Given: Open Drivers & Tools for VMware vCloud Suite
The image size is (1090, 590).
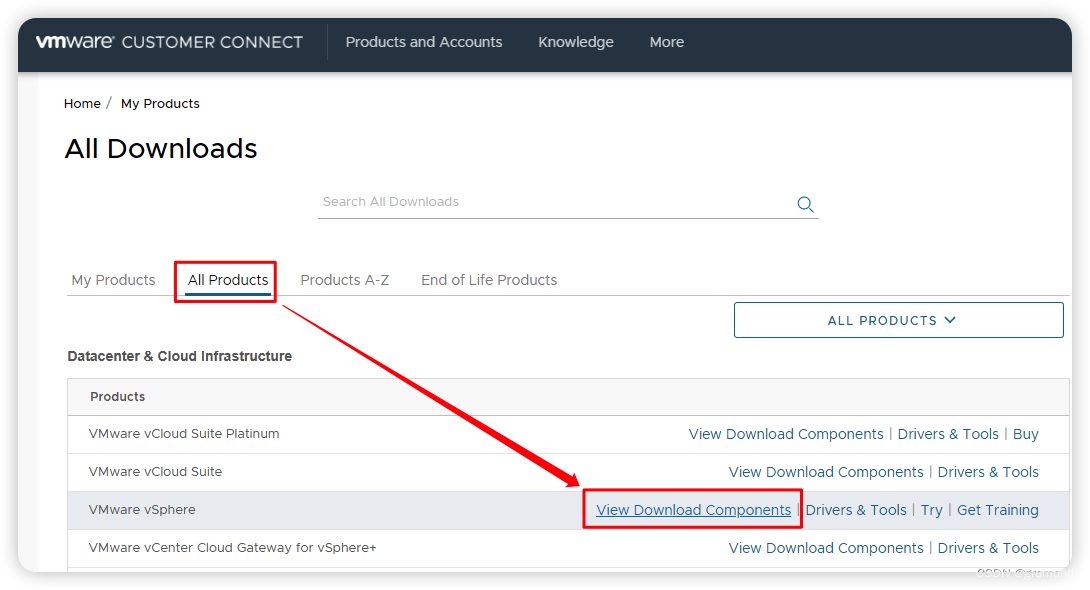Looking at the screenshot, I should pos(988,473).
